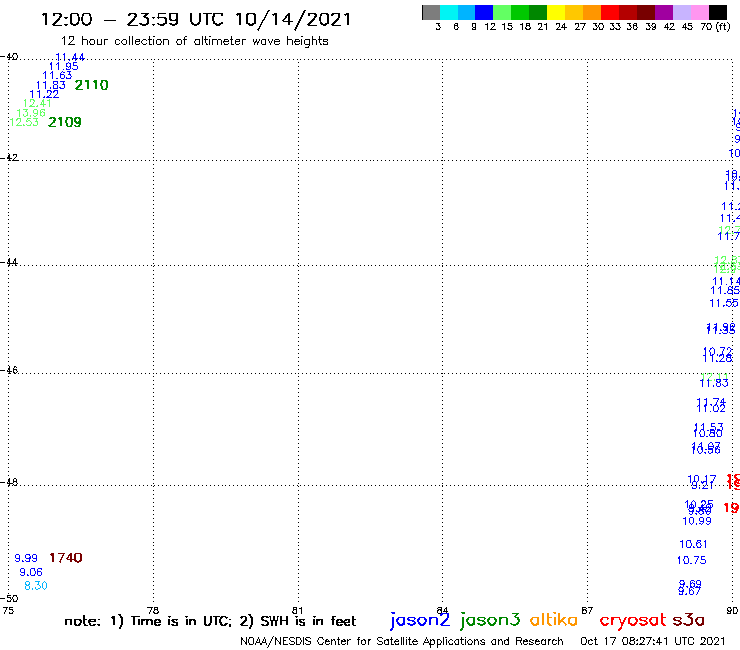Click the bright red legend swatch
The height and width of the screenshot is (650, 740).
[610, 12]
